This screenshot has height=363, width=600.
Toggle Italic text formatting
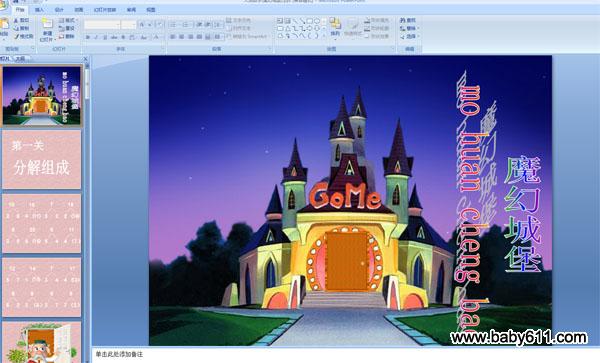(x=96, y=37)
